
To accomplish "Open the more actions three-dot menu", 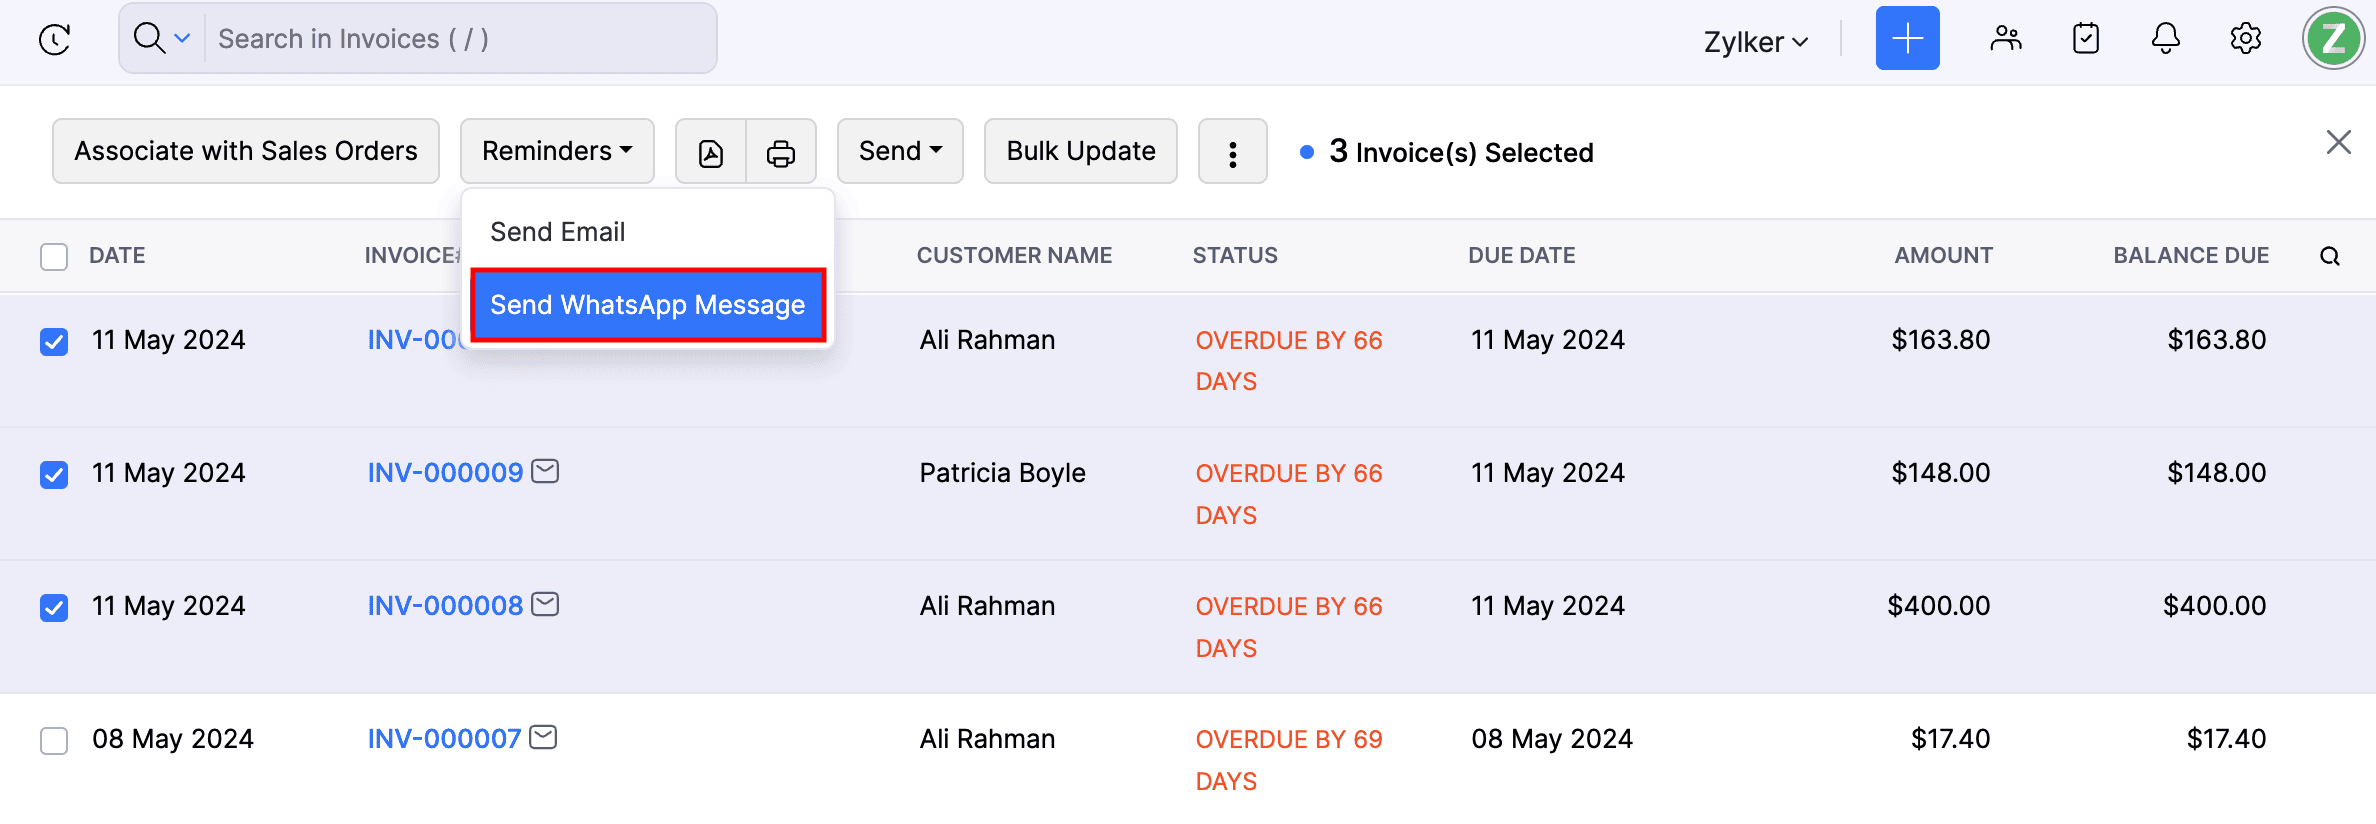I will point(1233,152).
